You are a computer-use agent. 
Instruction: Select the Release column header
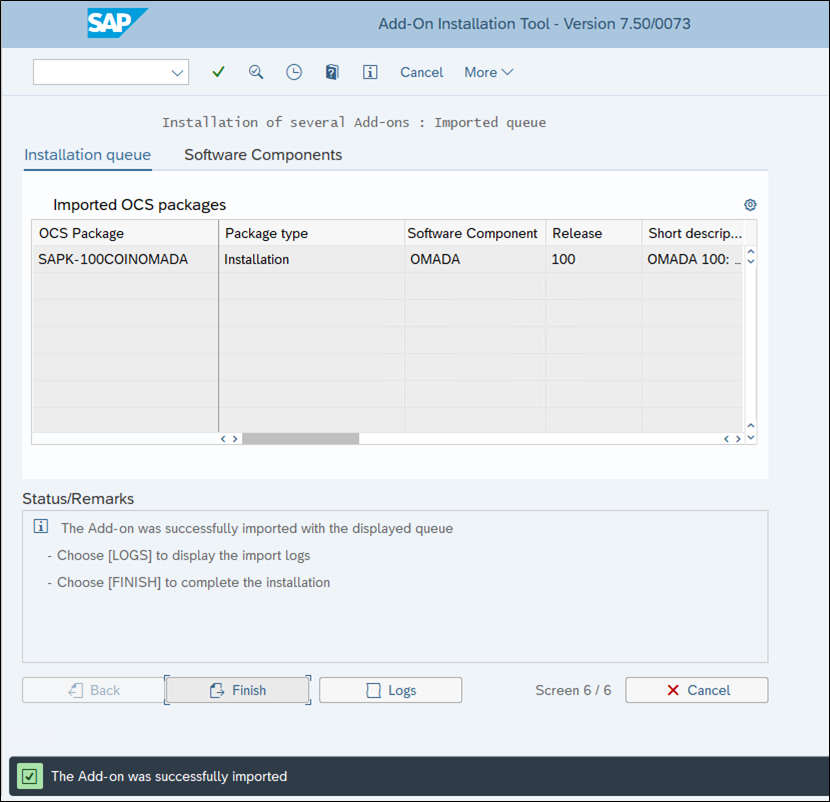(593, 233)
